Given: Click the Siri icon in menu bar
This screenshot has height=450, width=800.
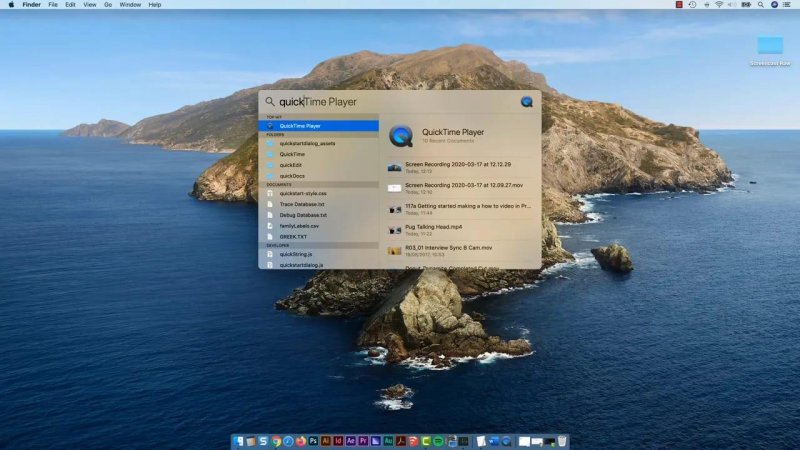Looking at the screenshot, I should coord(774,5).
